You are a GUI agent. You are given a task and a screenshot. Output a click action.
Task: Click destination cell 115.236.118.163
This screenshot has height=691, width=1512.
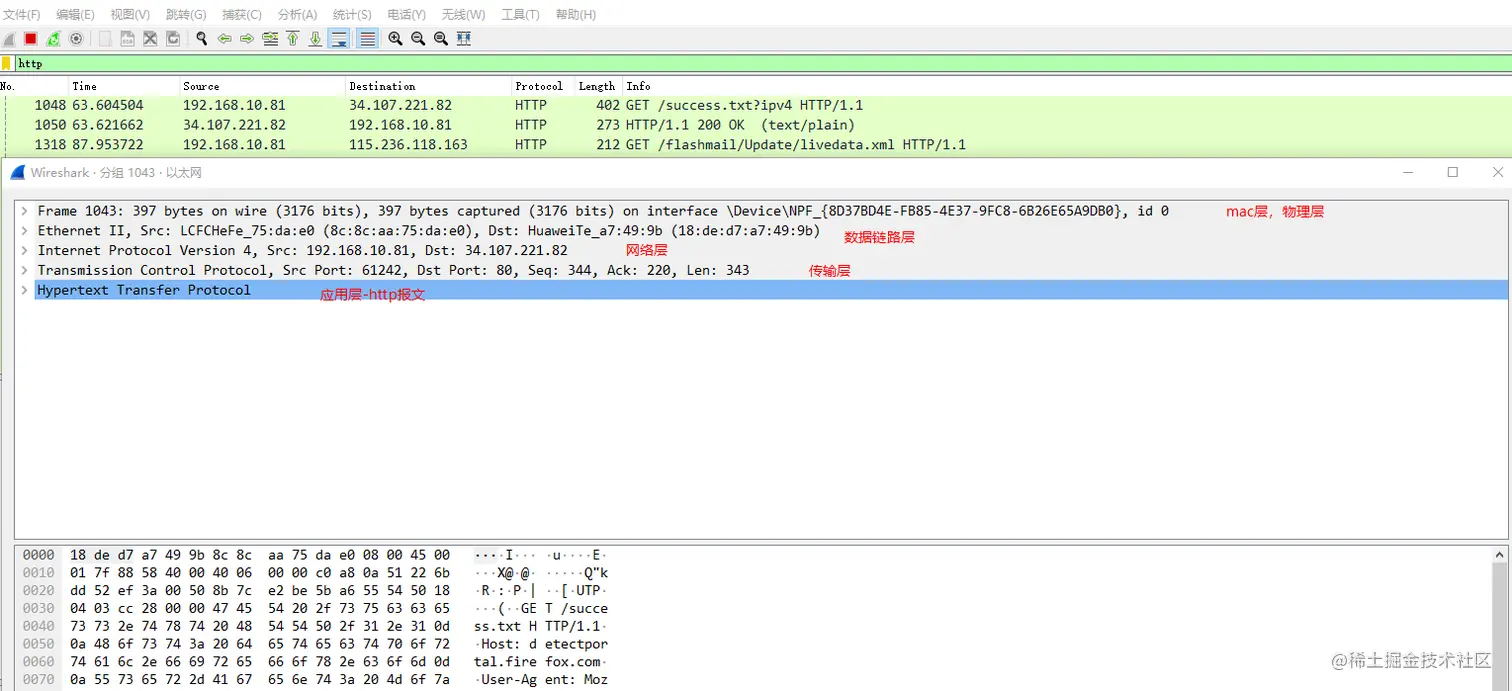click(x=408, y=145)
